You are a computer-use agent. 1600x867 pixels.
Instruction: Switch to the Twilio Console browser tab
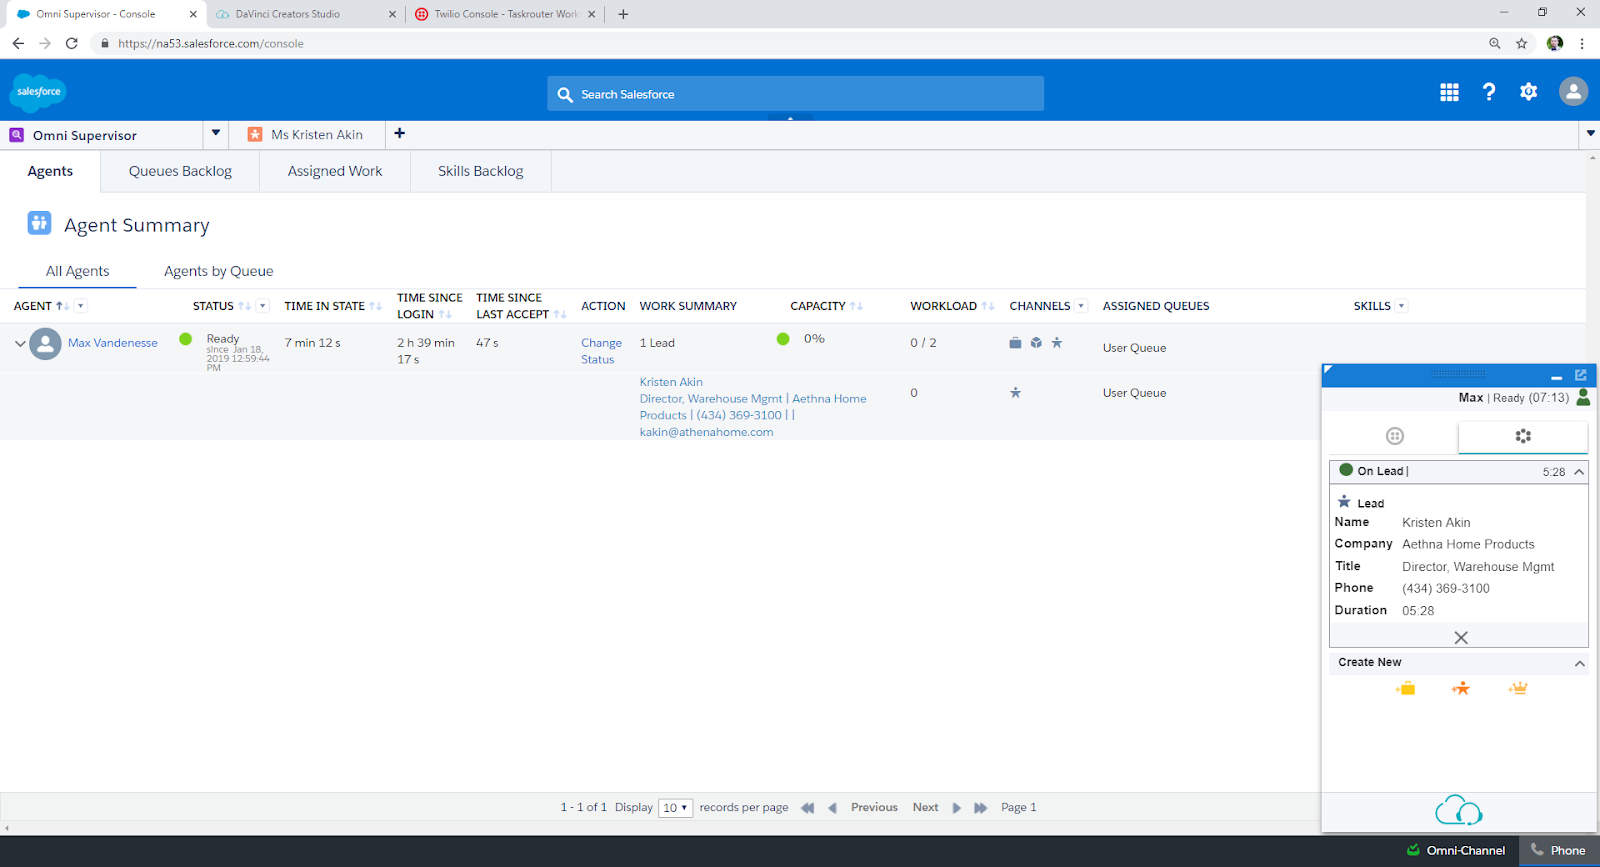tap(505, 14)
